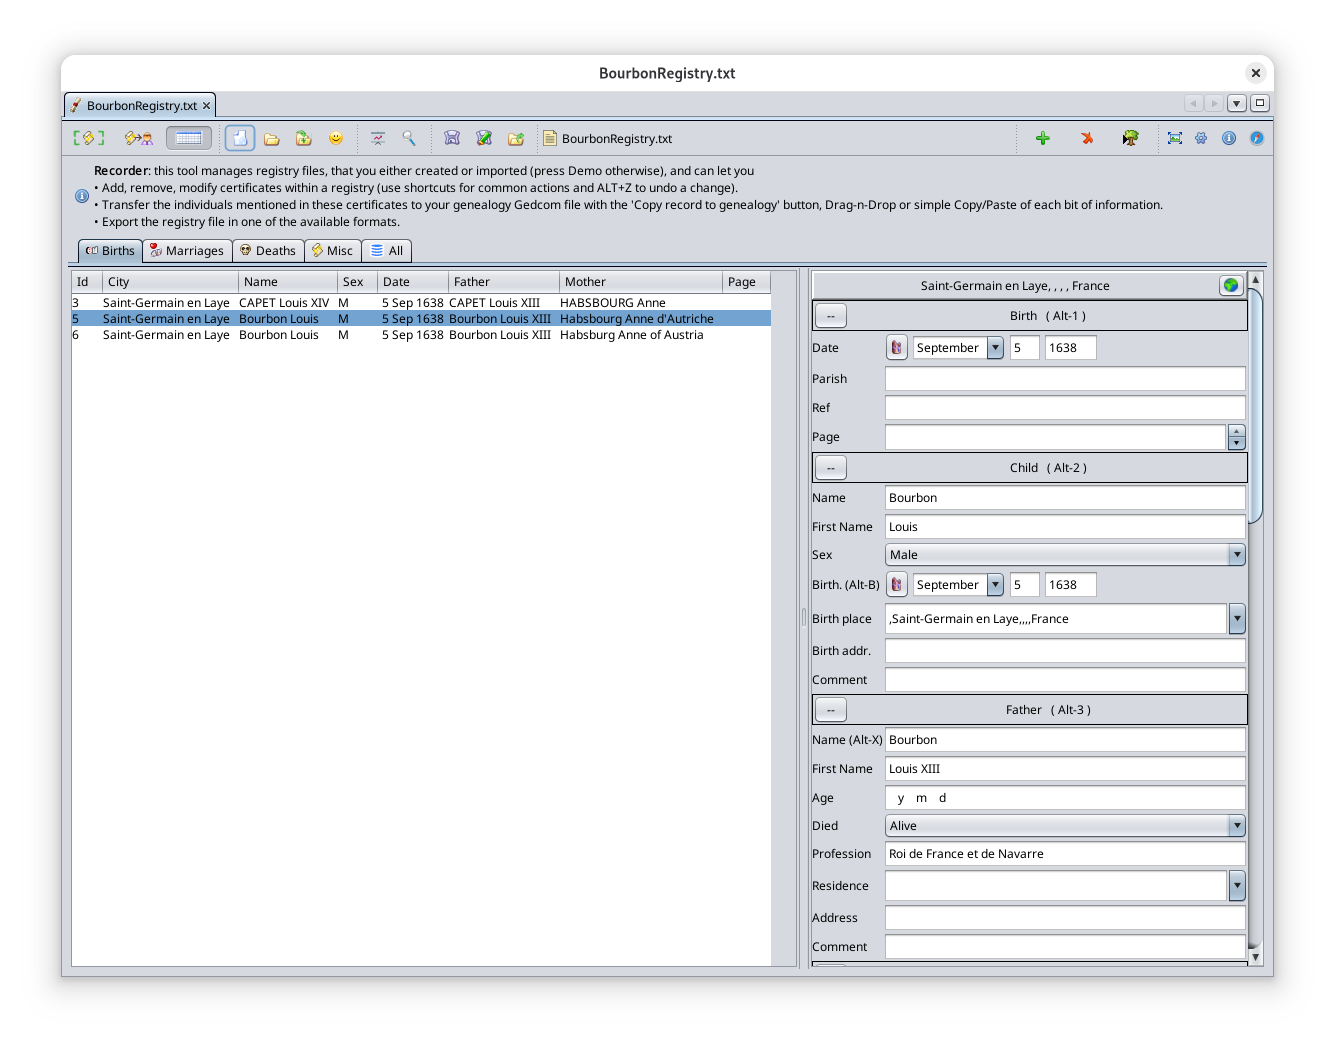Screen dimensions: 1335x1044
Task: Select row with Habsburg Anne of Austria
Action: [421, 335]
